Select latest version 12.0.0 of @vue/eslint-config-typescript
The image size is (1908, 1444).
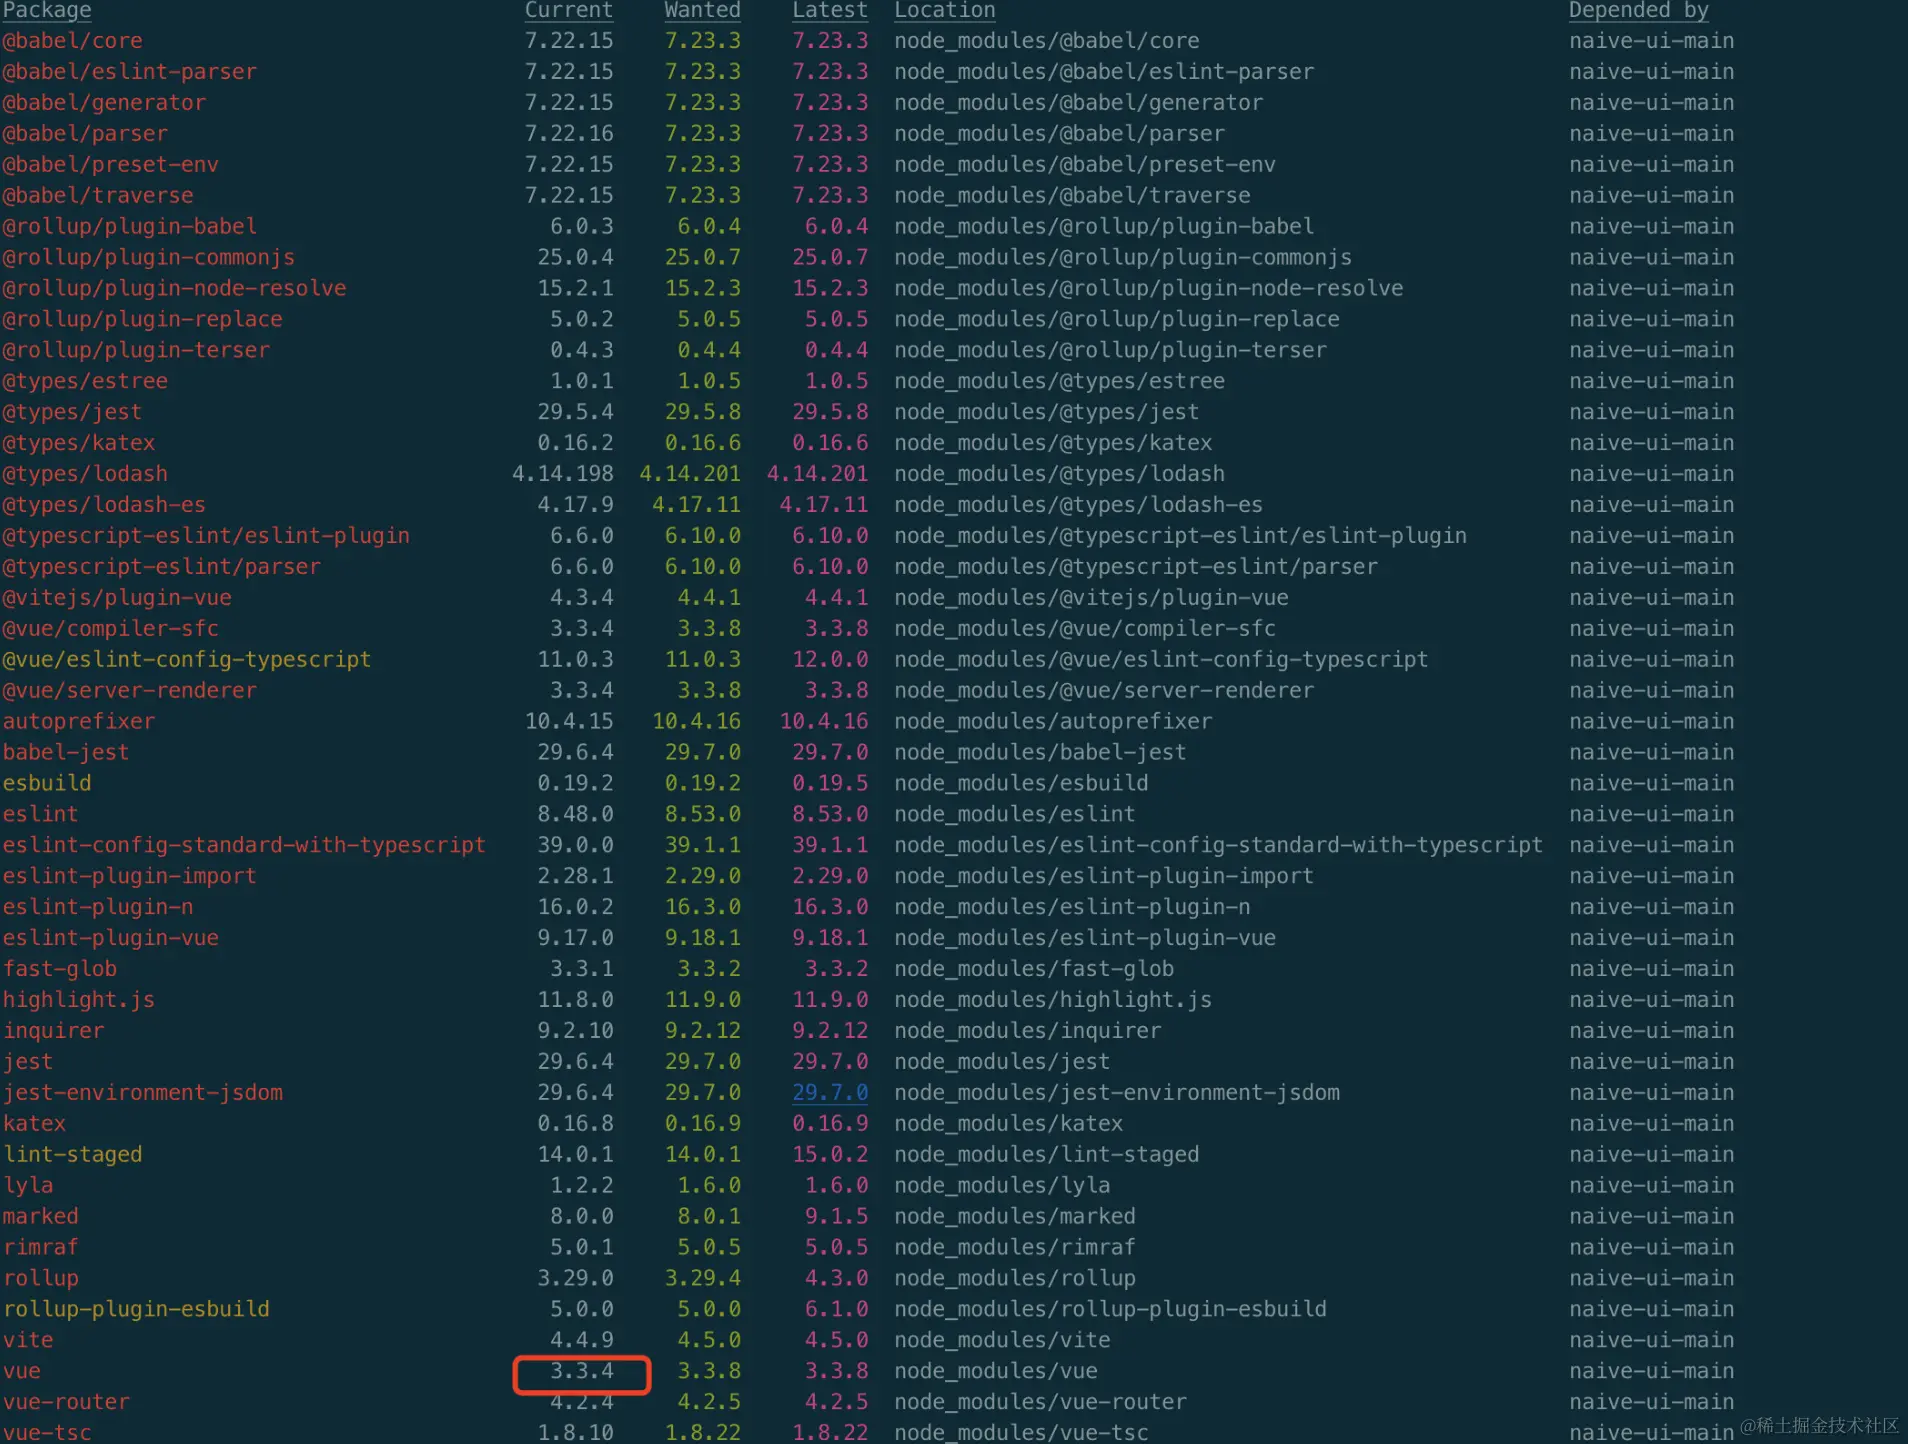(x=830, y=660)
